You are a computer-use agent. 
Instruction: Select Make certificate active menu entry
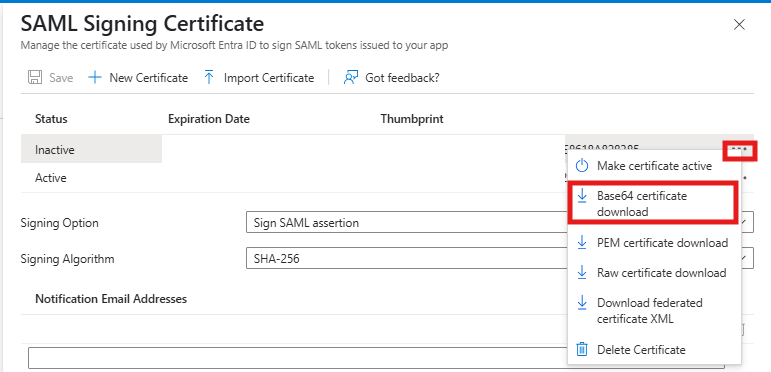tap(653, 166)
